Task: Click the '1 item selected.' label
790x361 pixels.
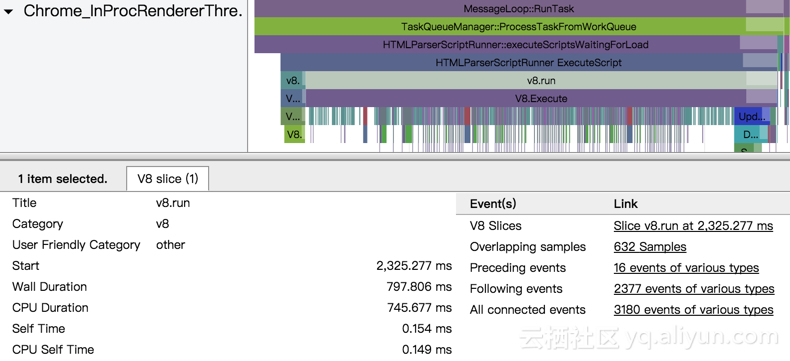Action: 62,179
